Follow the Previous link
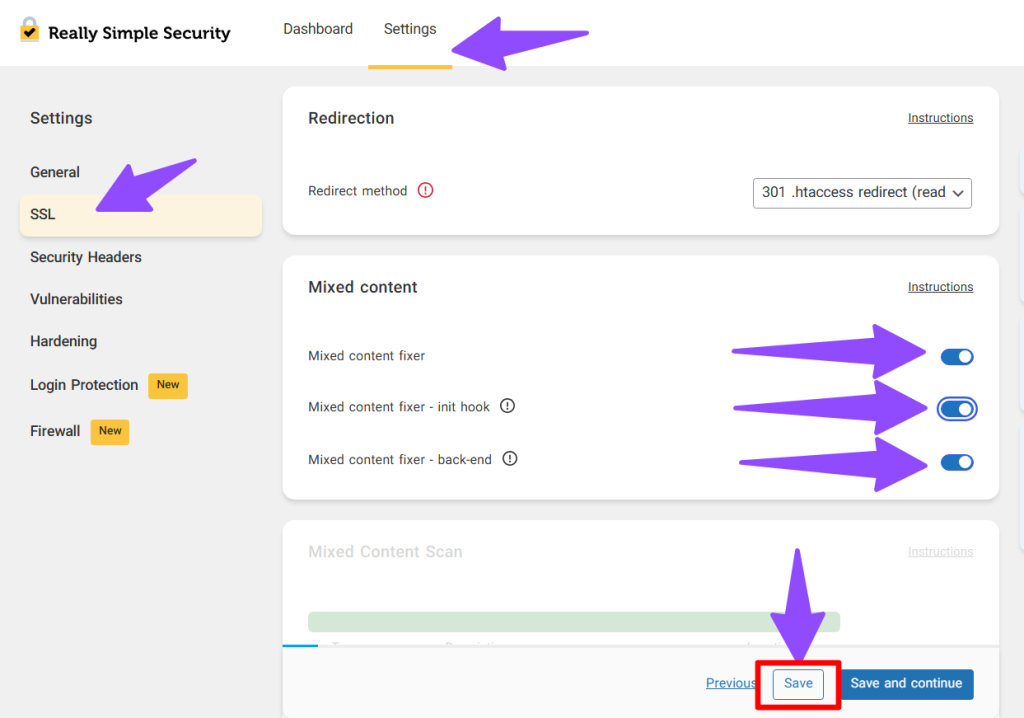The image size is (1024, 718). [730, 683]
